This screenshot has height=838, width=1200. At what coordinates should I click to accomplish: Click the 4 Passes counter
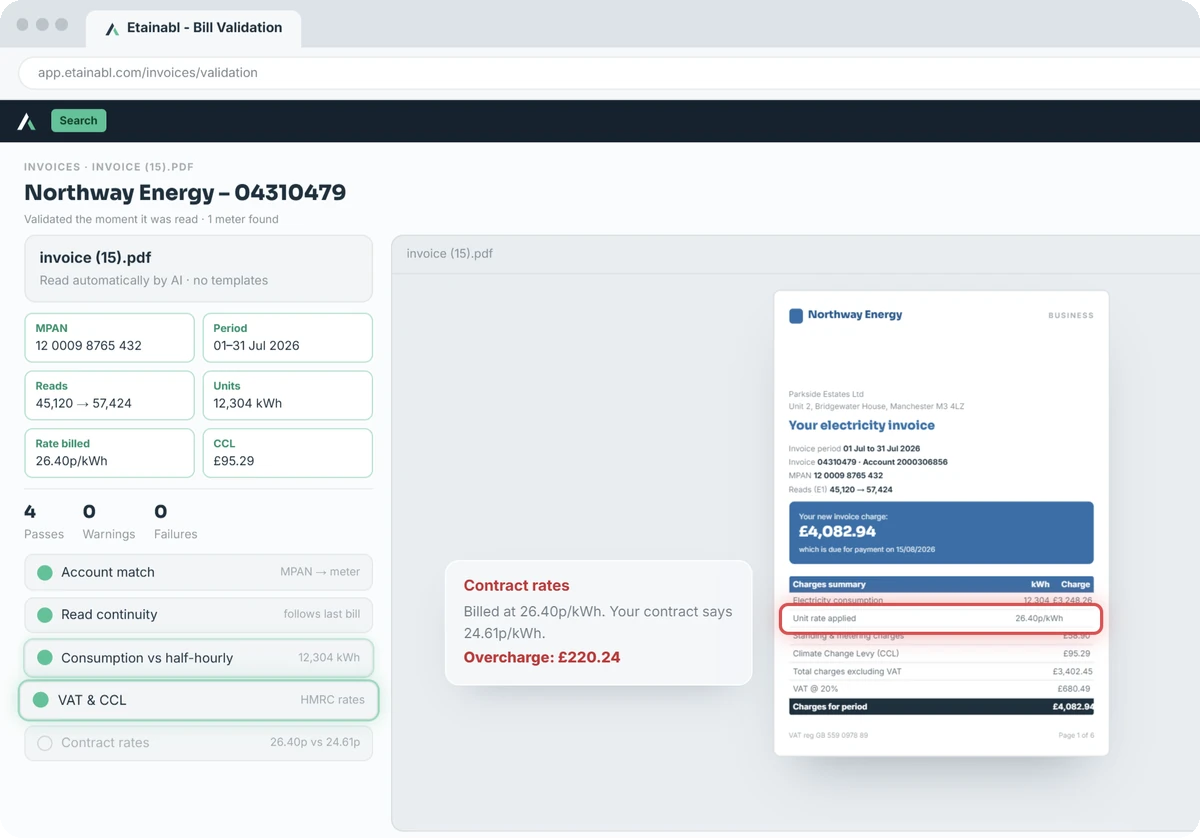44,522
